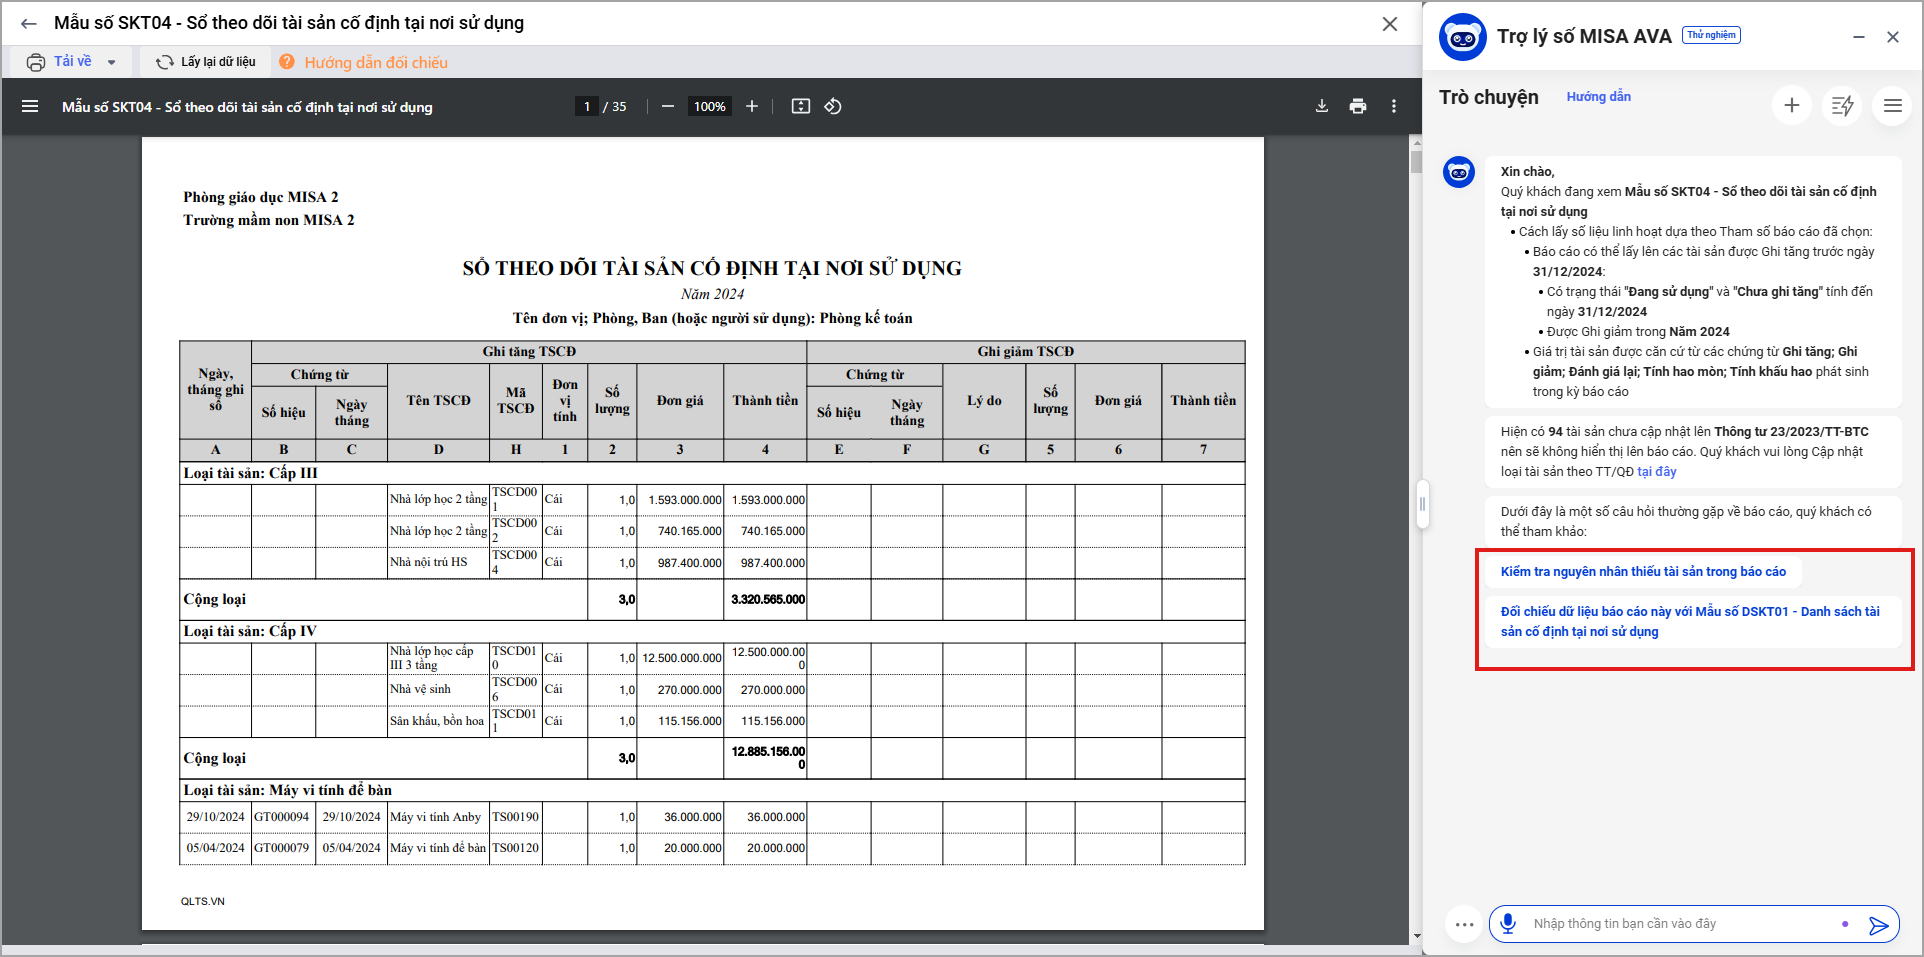Click the fit to page icon
Screen dimensions: 1924x957
[801, 106]
